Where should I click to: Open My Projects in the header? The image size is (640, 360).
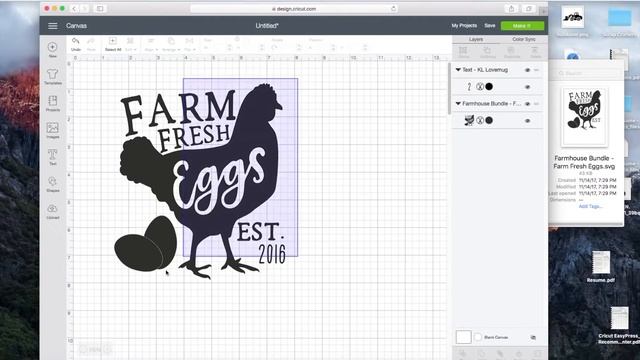tap(464, 25)
